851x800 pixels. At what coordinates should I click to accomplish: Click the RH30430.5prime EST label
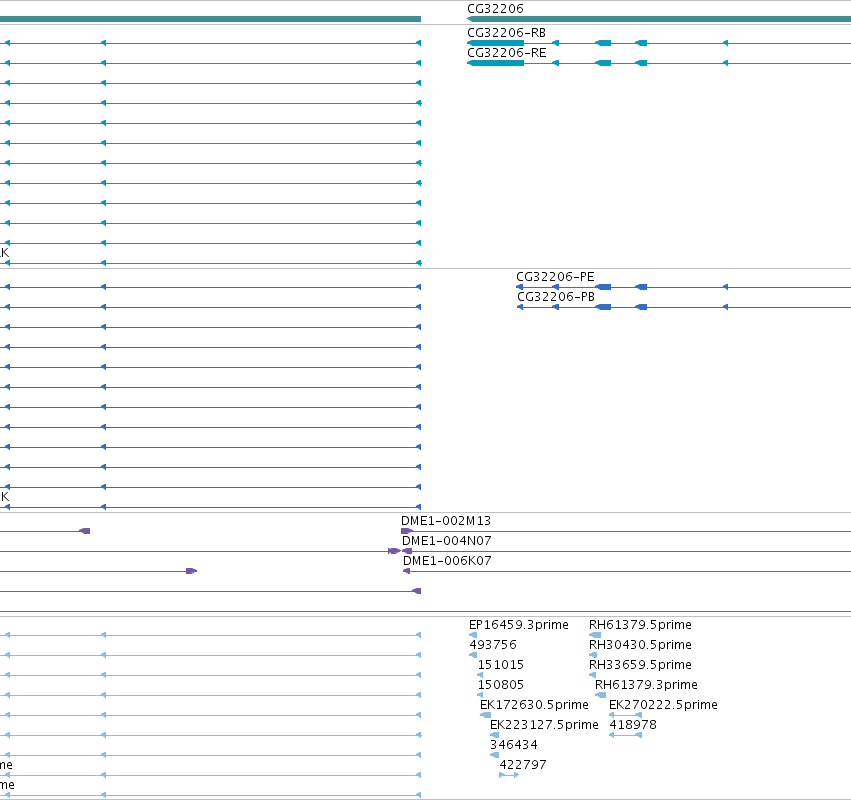click(640, 645)
